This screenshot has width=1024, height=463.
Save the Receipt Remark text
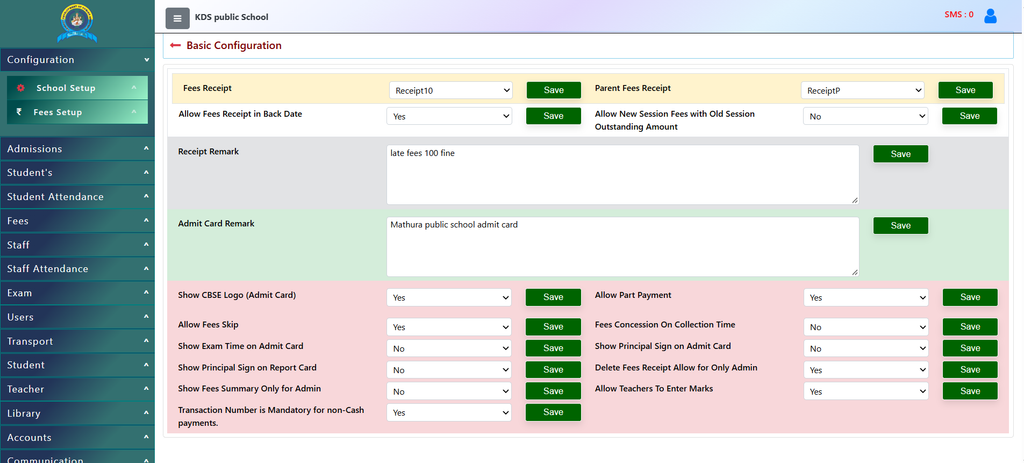pyautogui.click(x=901, y=154)
